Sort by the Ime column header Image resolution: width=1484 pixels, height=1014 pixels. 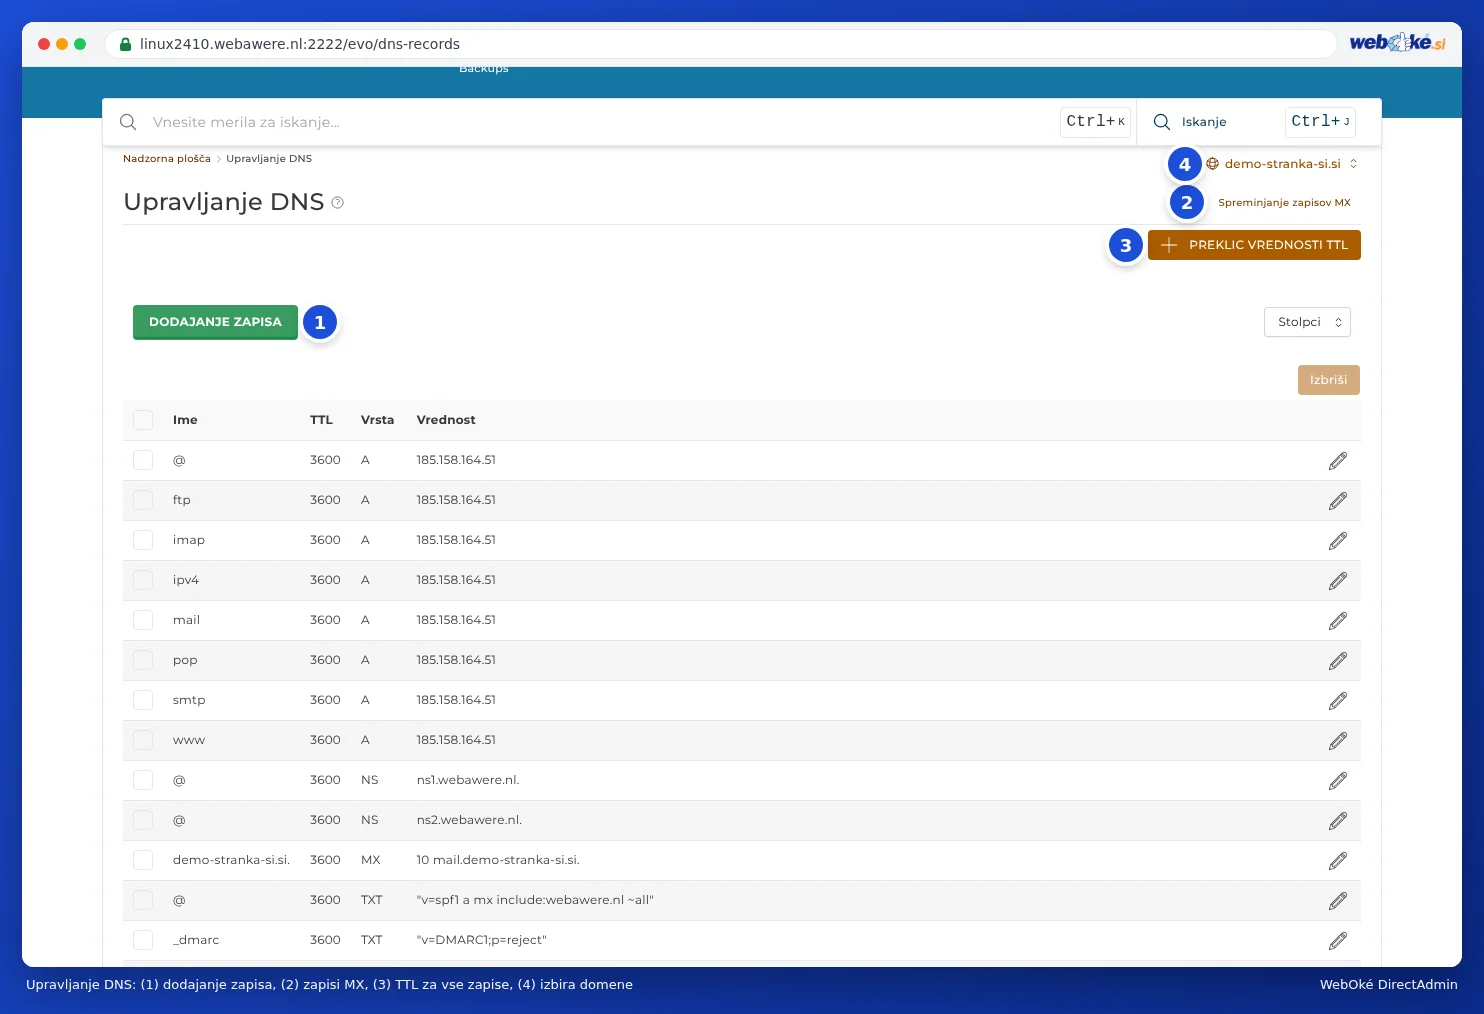point(185,420)
